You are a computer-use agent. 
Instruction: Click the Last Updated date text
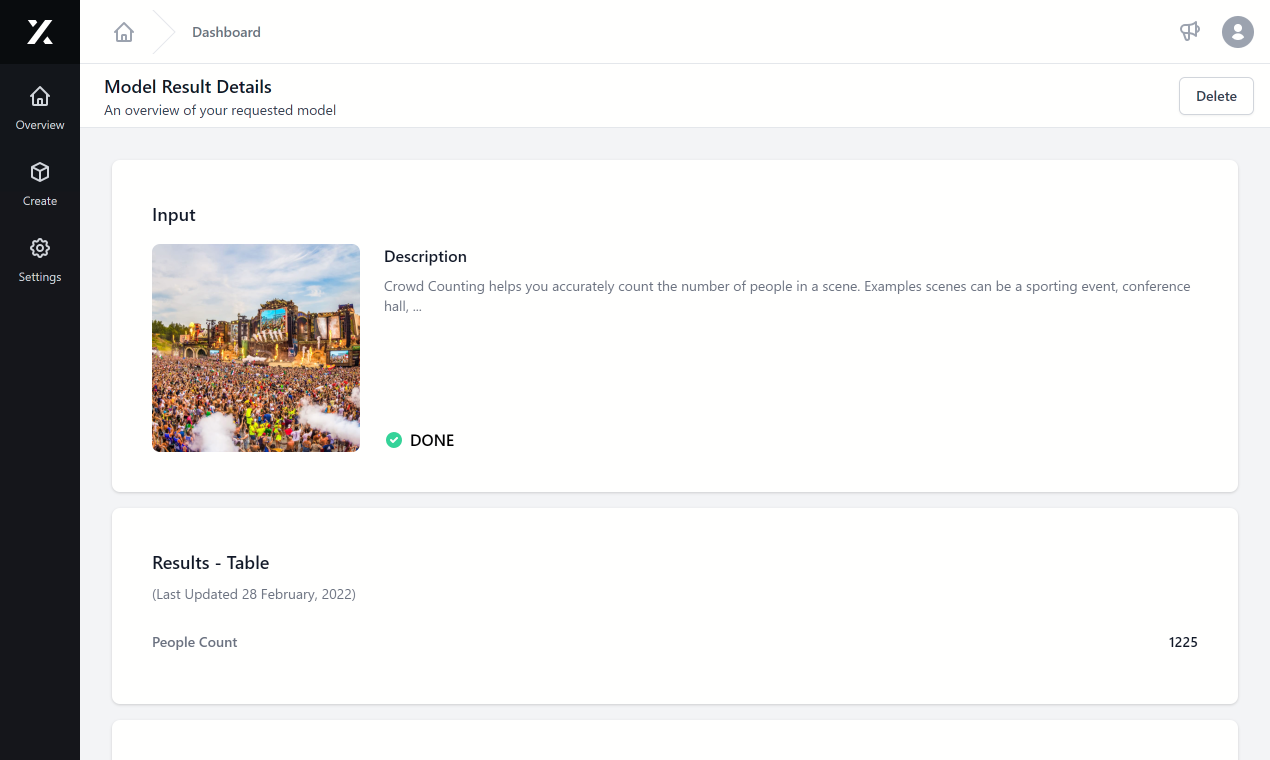(254, 594)
